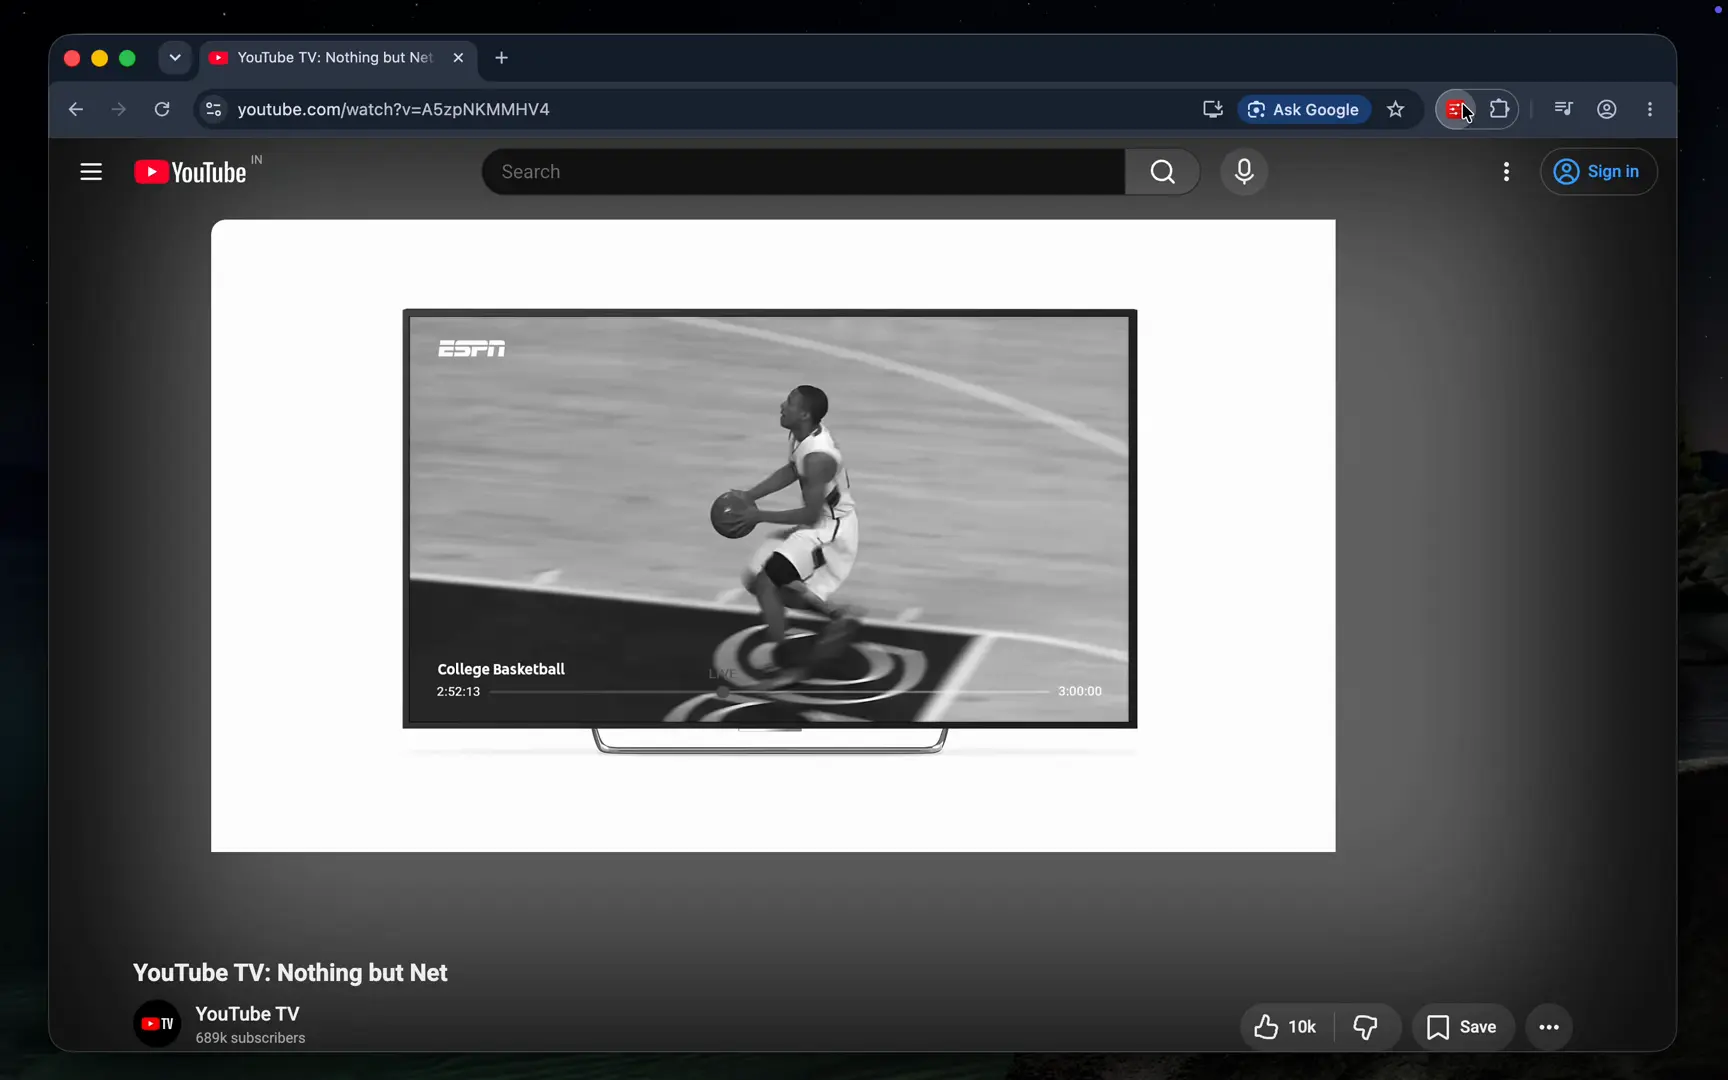Open the YouTube TV channel avatar
Screen dimensions: 1728x1080
pos(157,1024)
